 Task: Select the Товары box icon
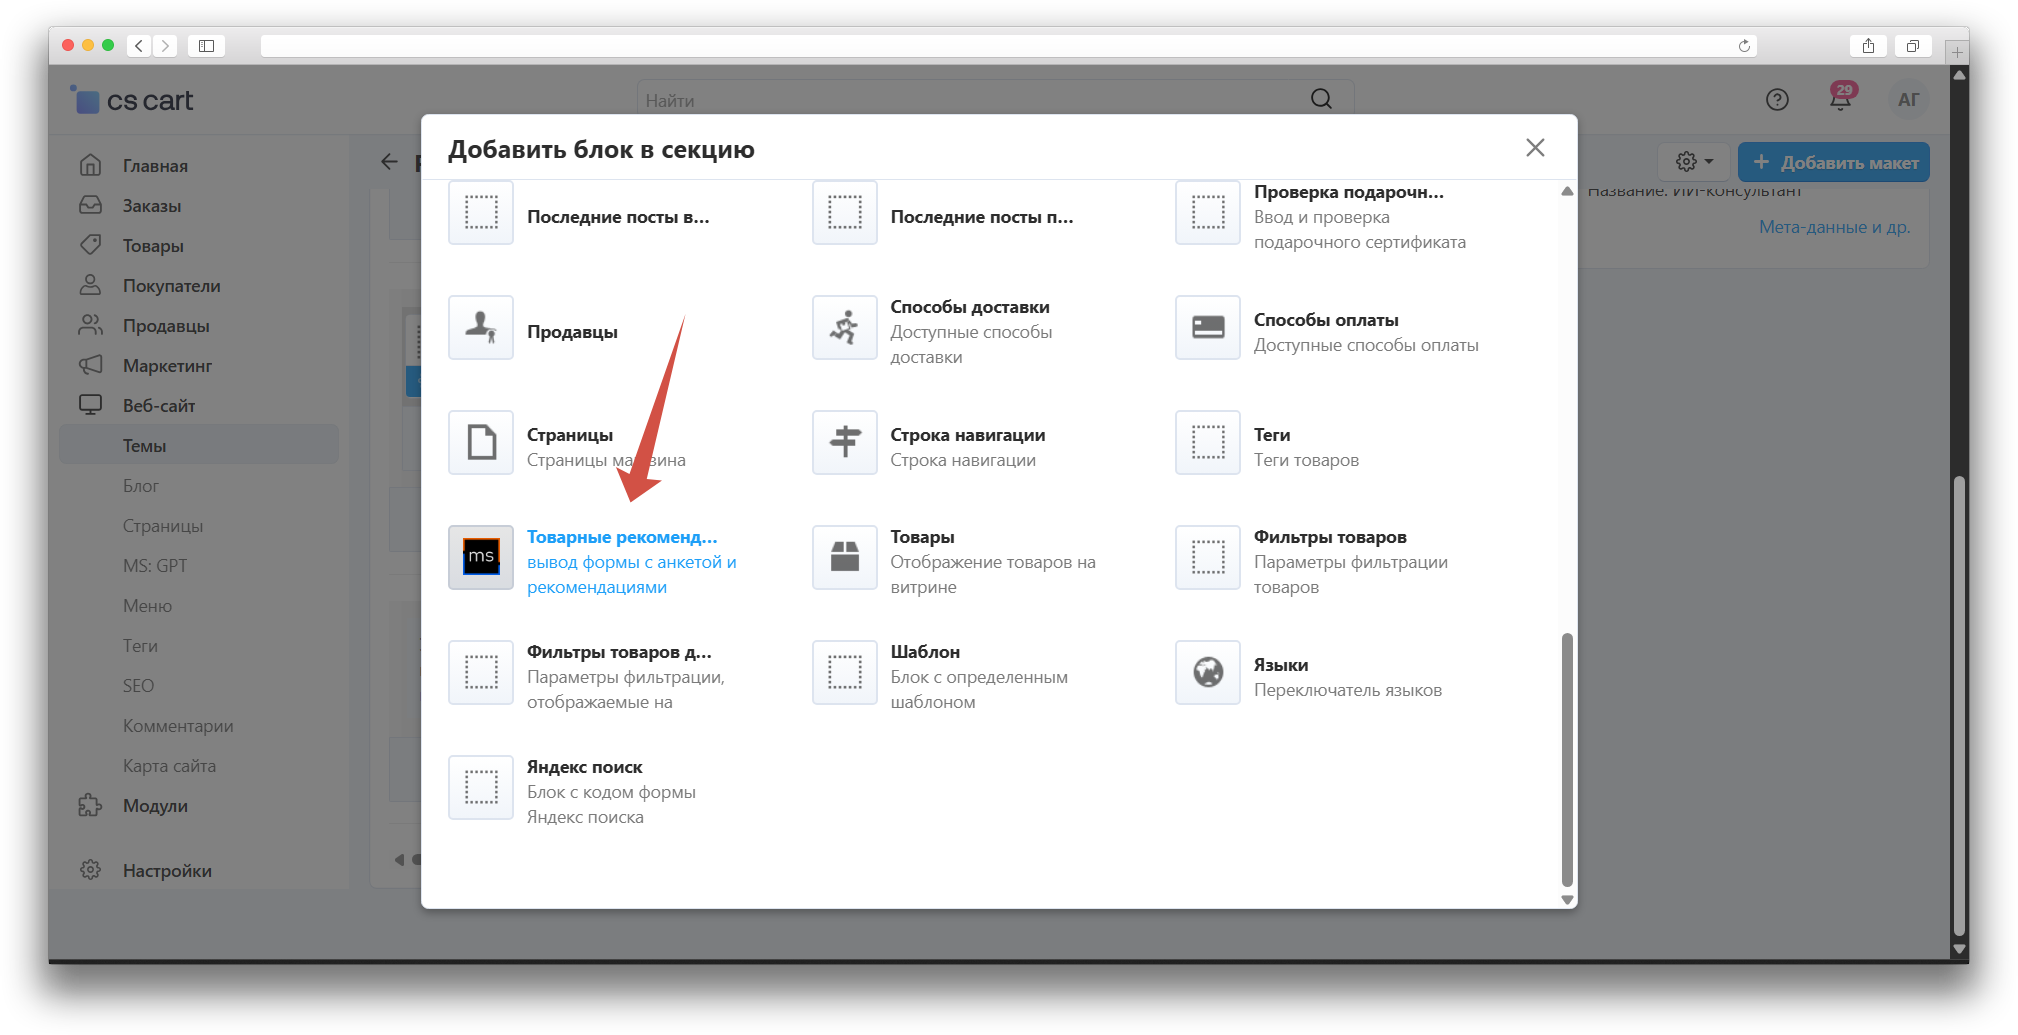844,557
